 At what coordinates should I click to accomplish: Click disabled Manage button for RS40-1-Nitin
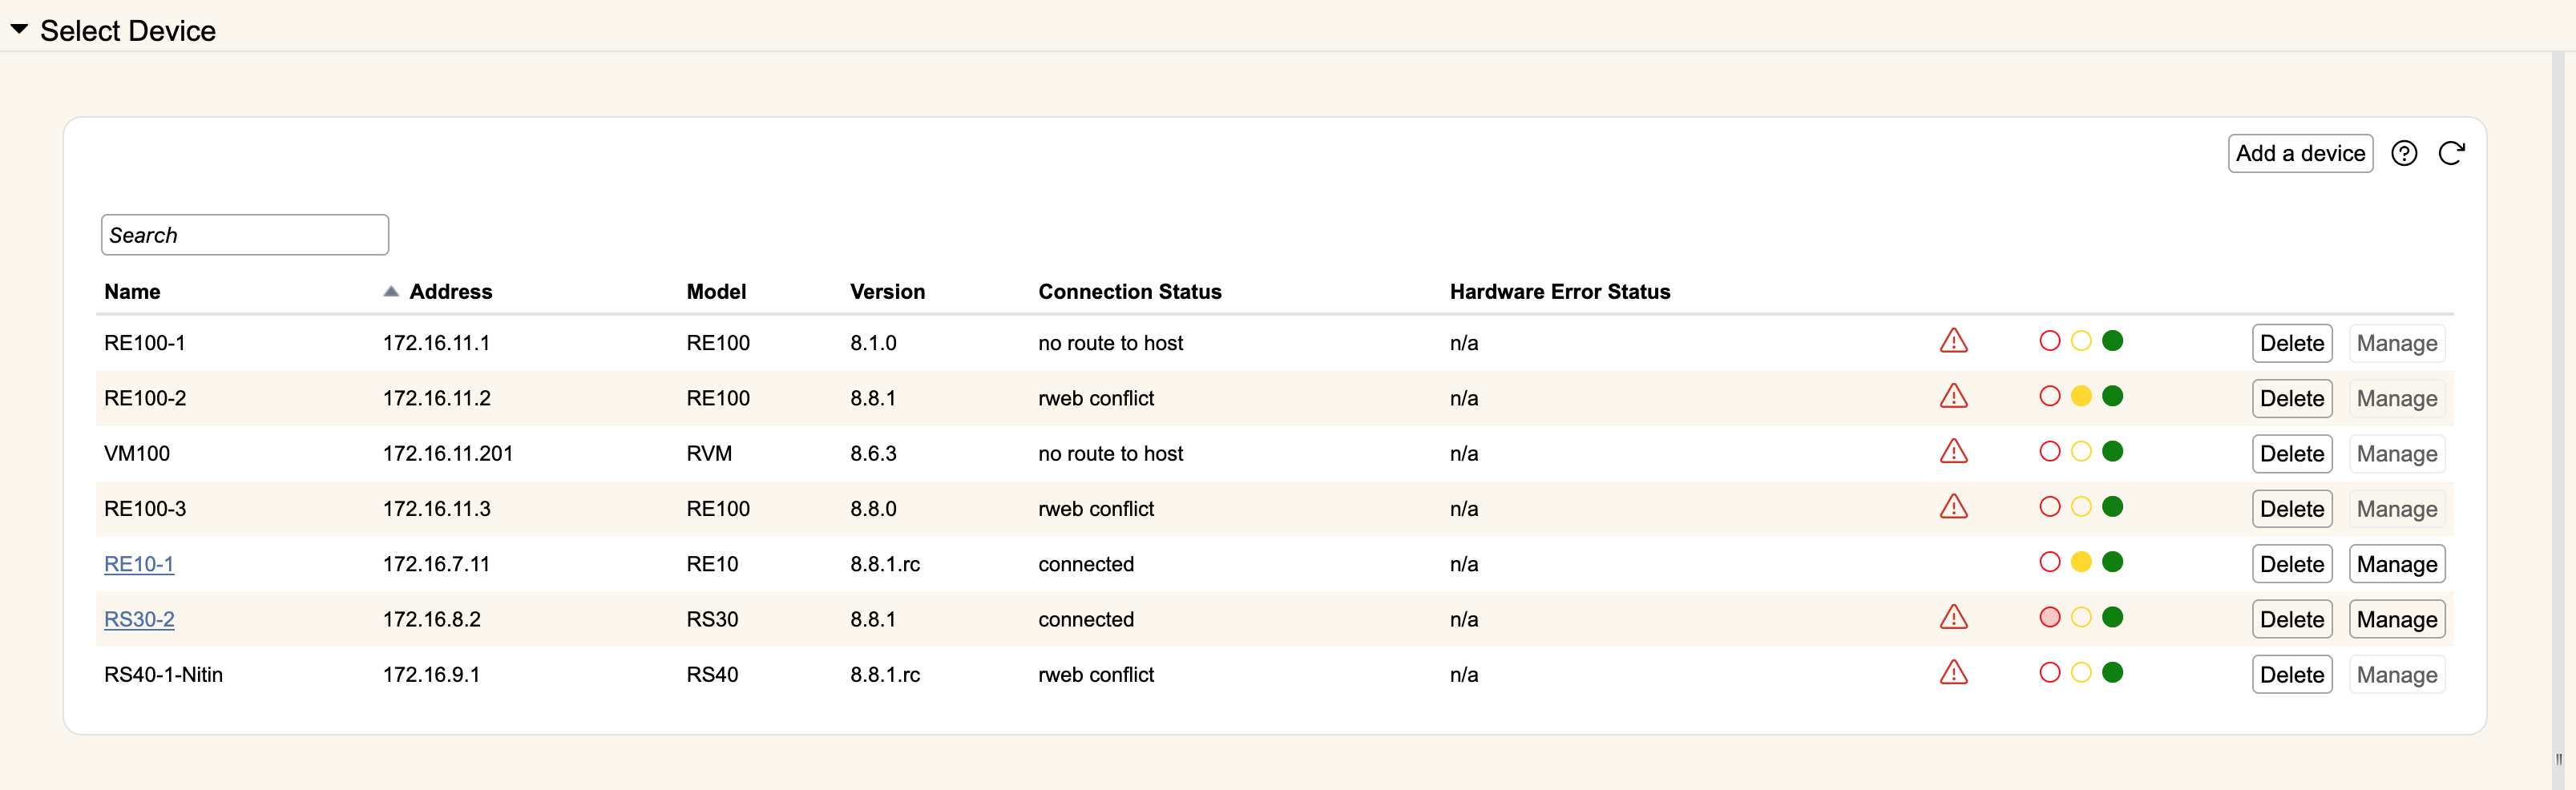pyautogui.click(x=2397, y=674)
